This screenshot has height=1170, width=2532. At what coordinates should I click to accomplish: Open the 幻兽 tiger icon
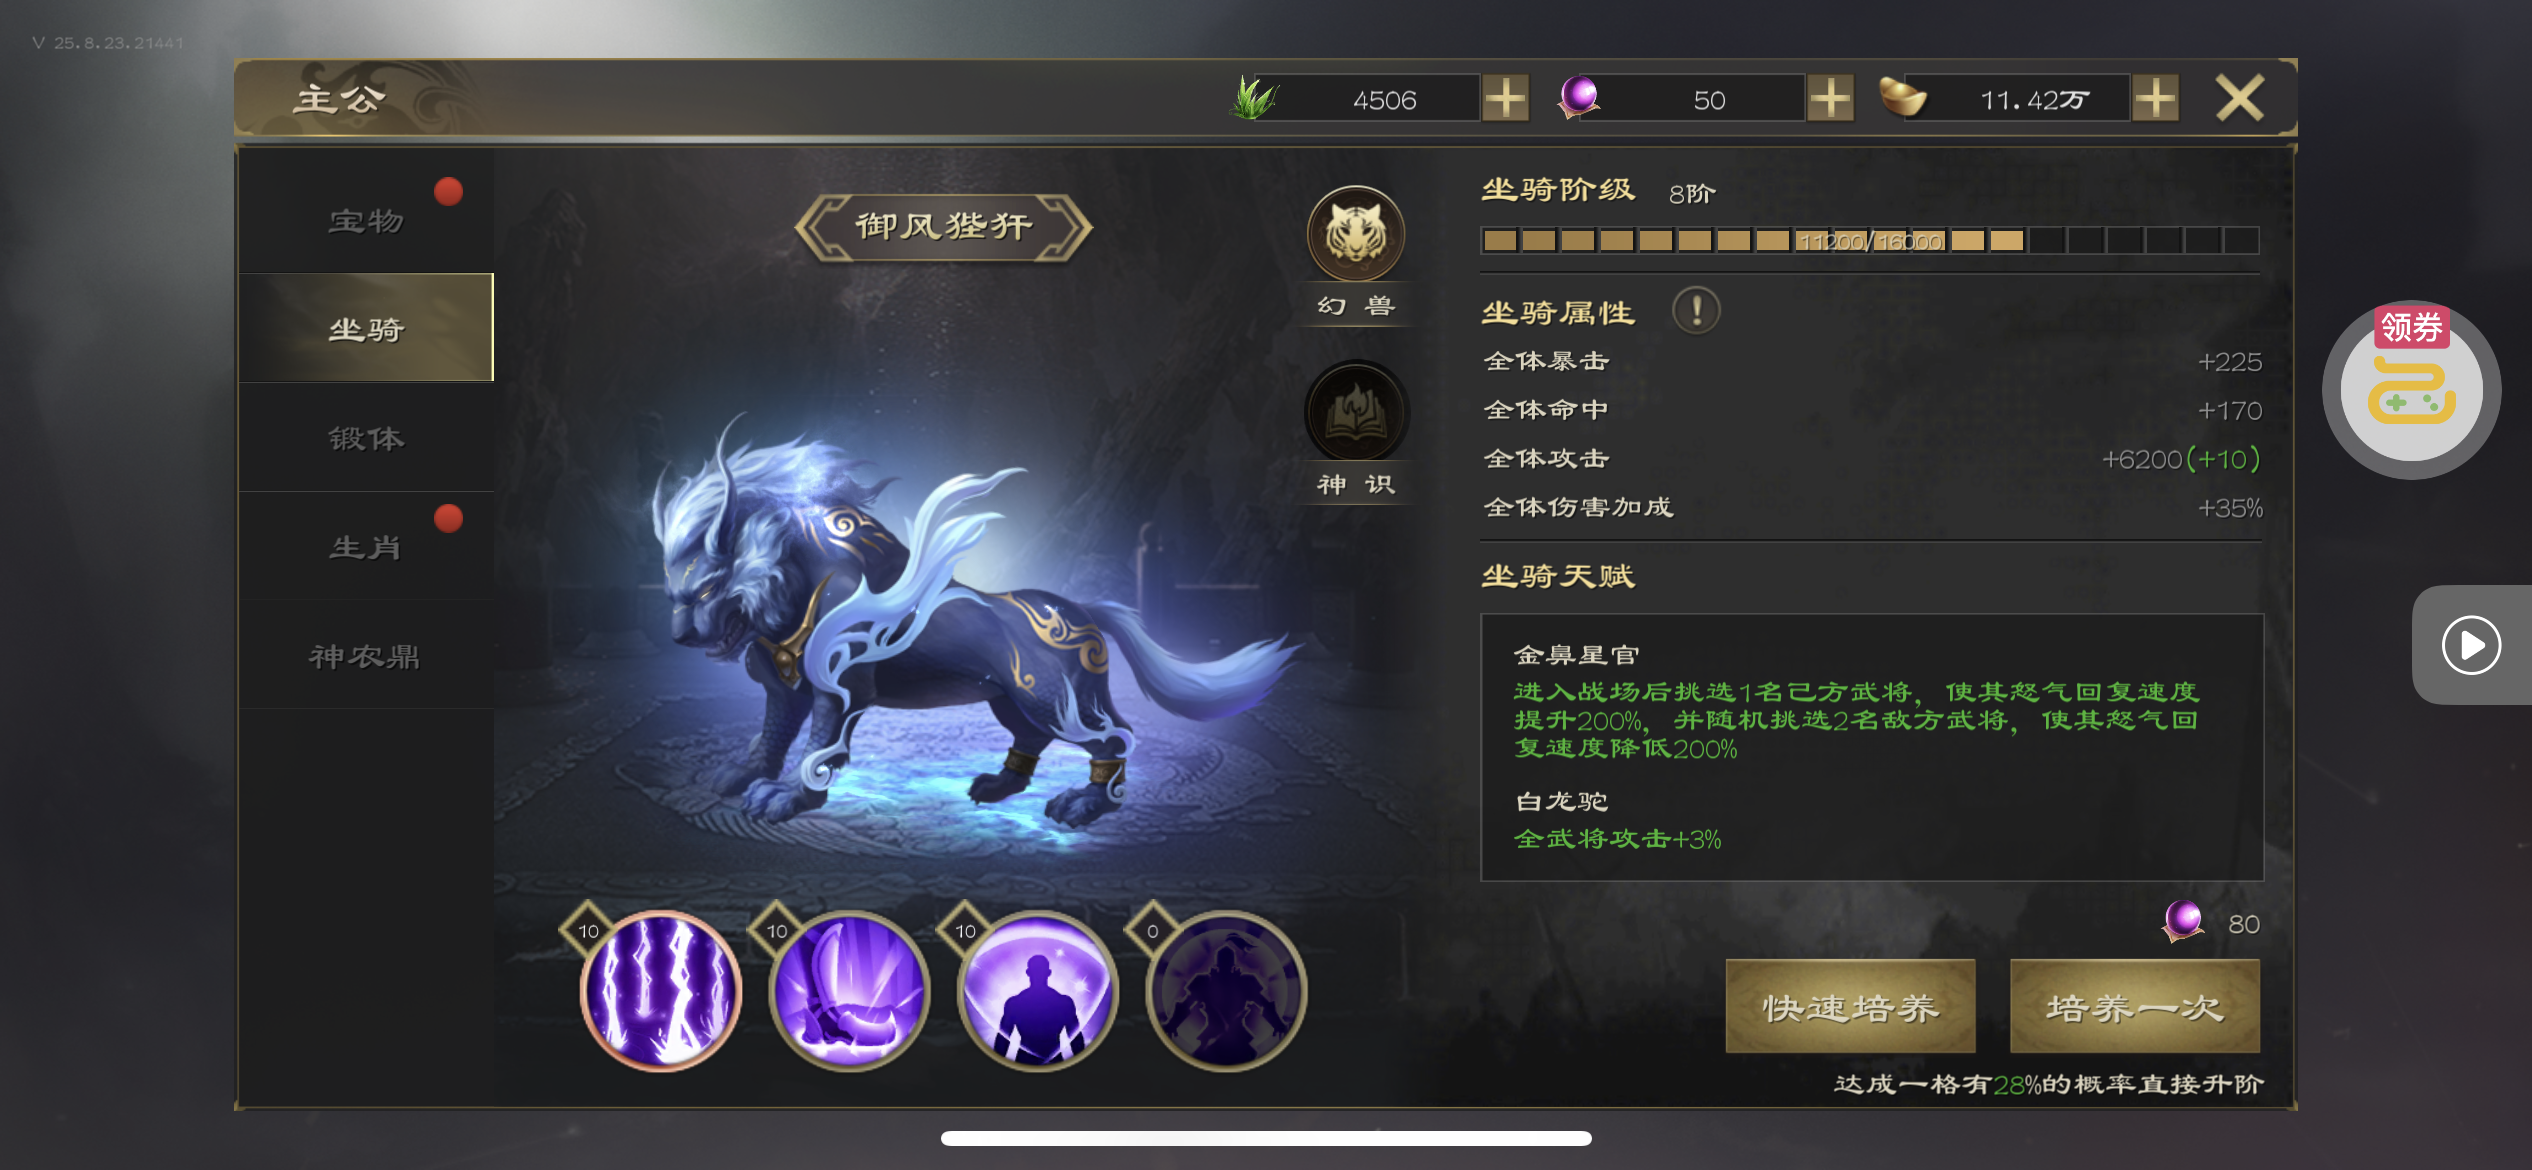[1356, 234]
